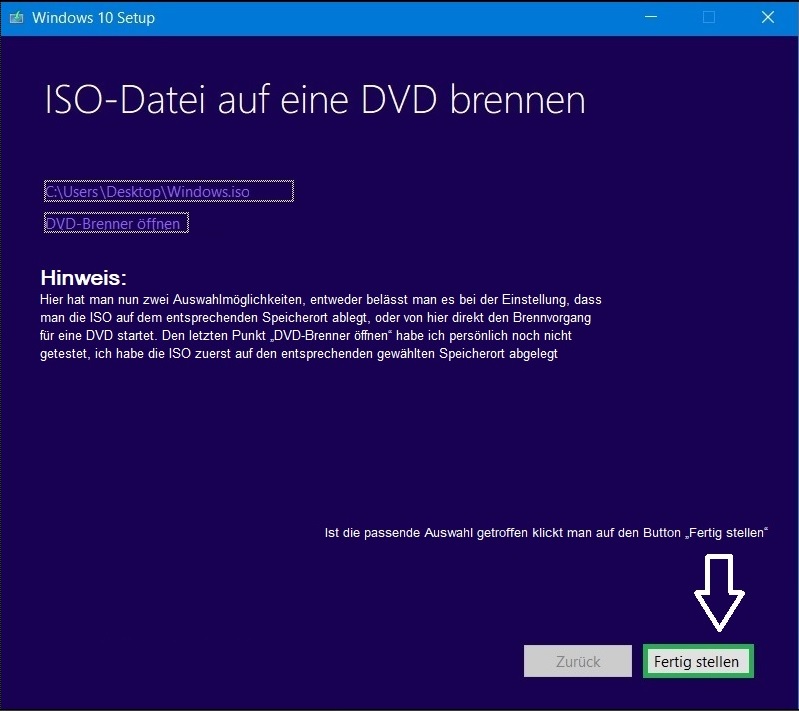The width and height of the screenshot is (799, 711).
Task: Open the C:\Users\Desktop\Windows.iso file link
Action: pos(169,191)
